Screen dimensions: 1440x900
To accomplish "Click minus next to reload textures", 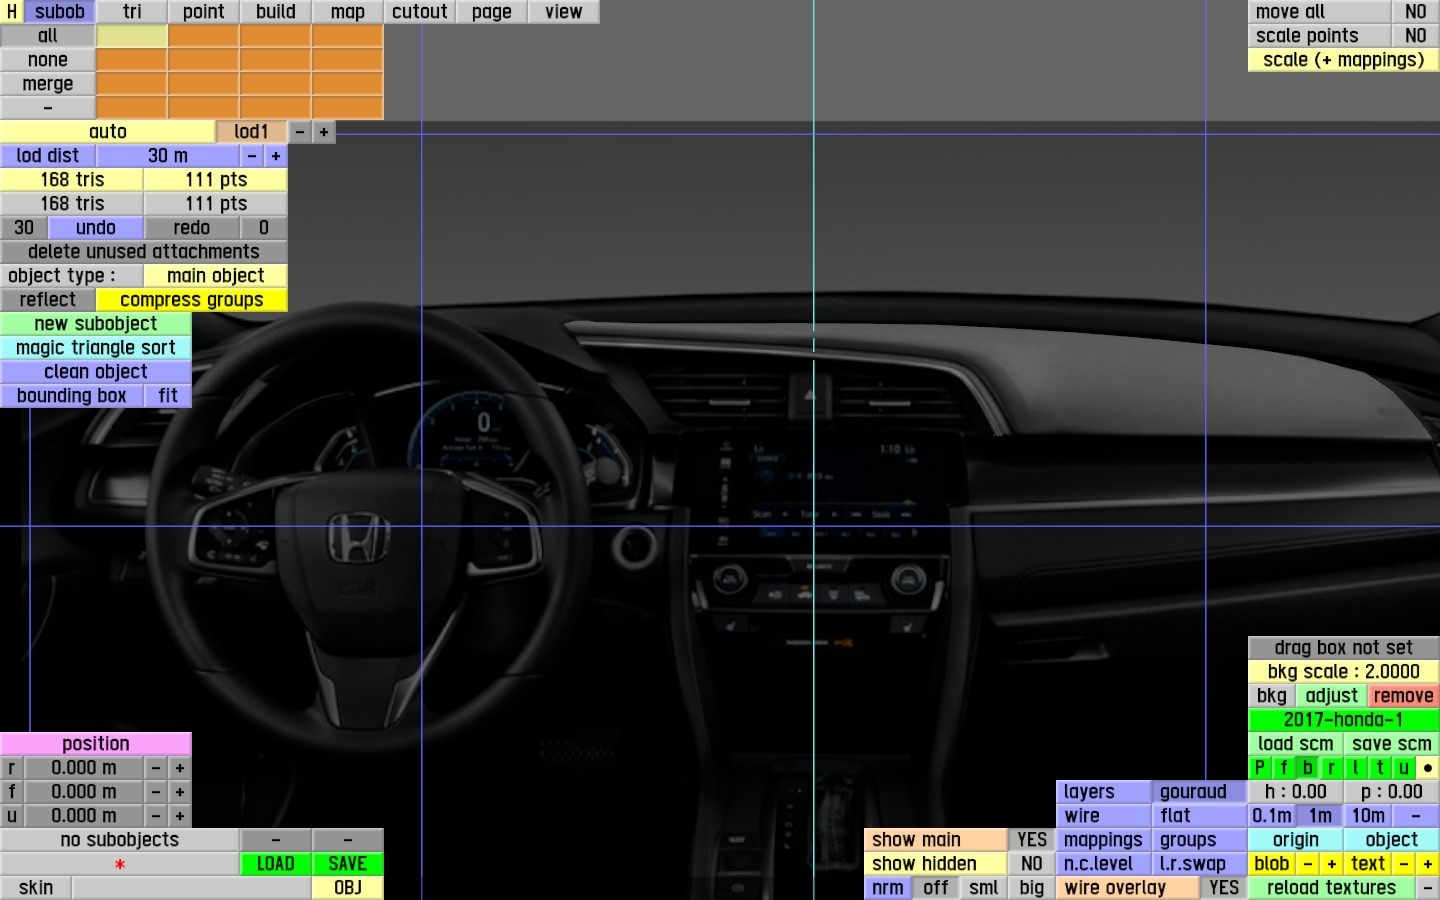I will (x=1428, y=888).
